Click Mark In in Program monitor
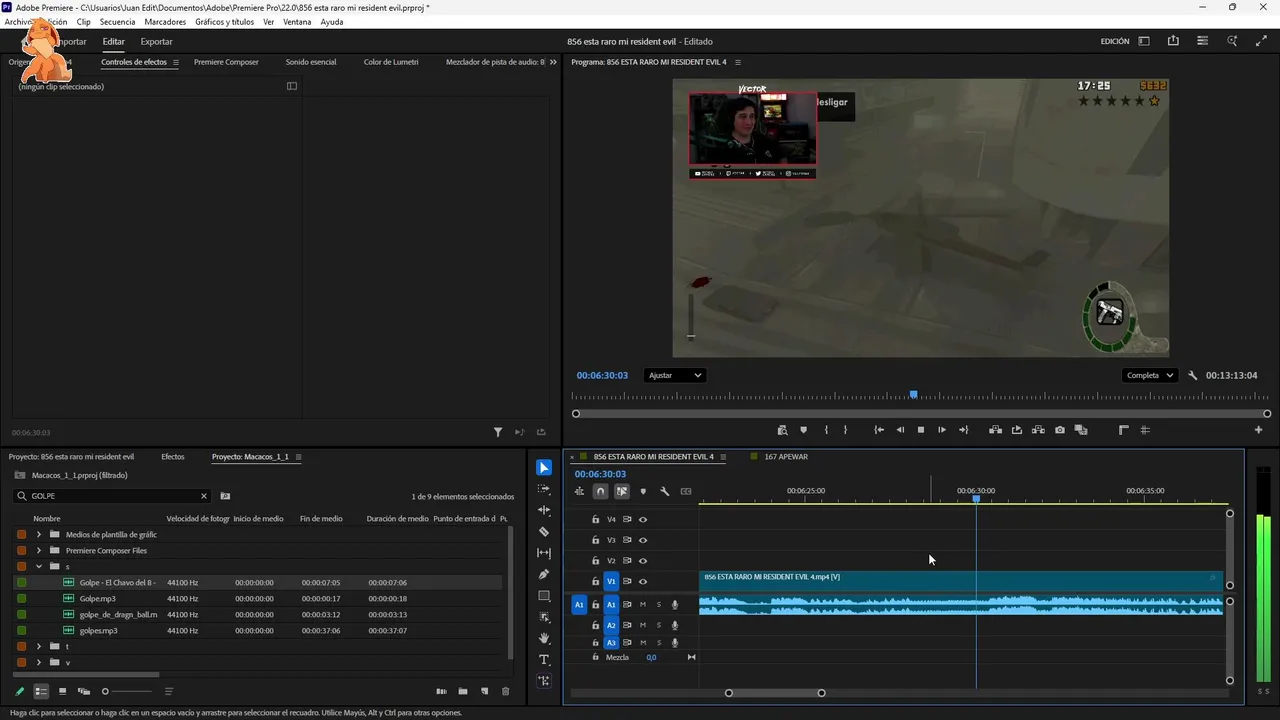The image size is (1280, 720). tap(826, 430)
